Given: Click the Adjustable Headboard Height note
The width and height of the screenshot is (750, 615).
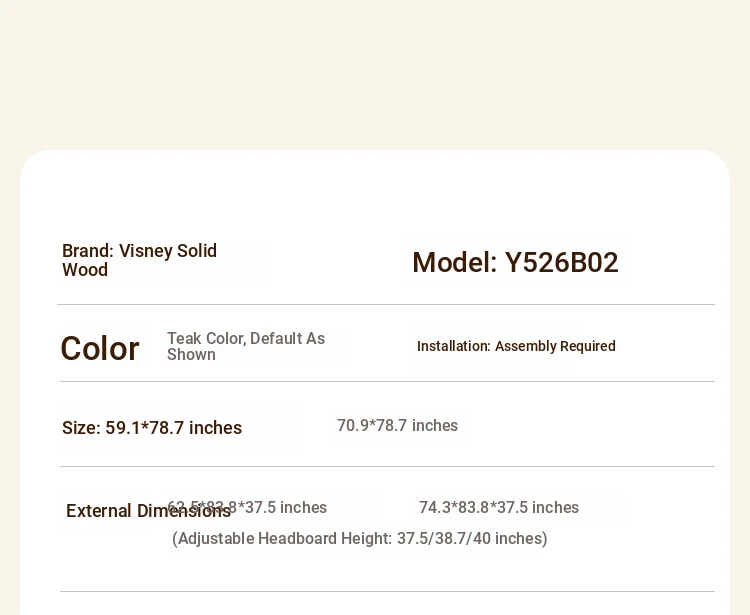Looking at the screenshot, I should tap(360, 538).
